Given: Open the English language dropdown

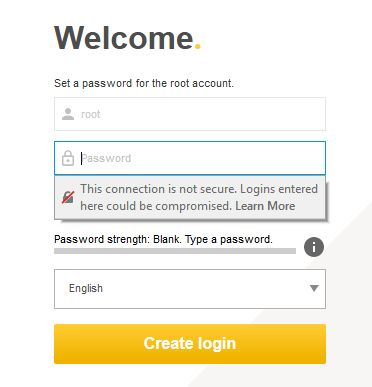Looking at the screenshot, I should (x=190, y=289).
